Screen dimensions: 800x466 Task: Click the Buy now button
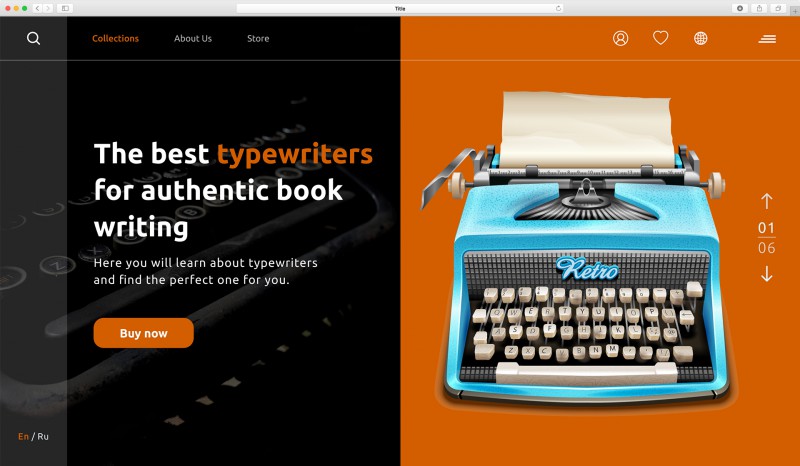[x=143, y=333]
